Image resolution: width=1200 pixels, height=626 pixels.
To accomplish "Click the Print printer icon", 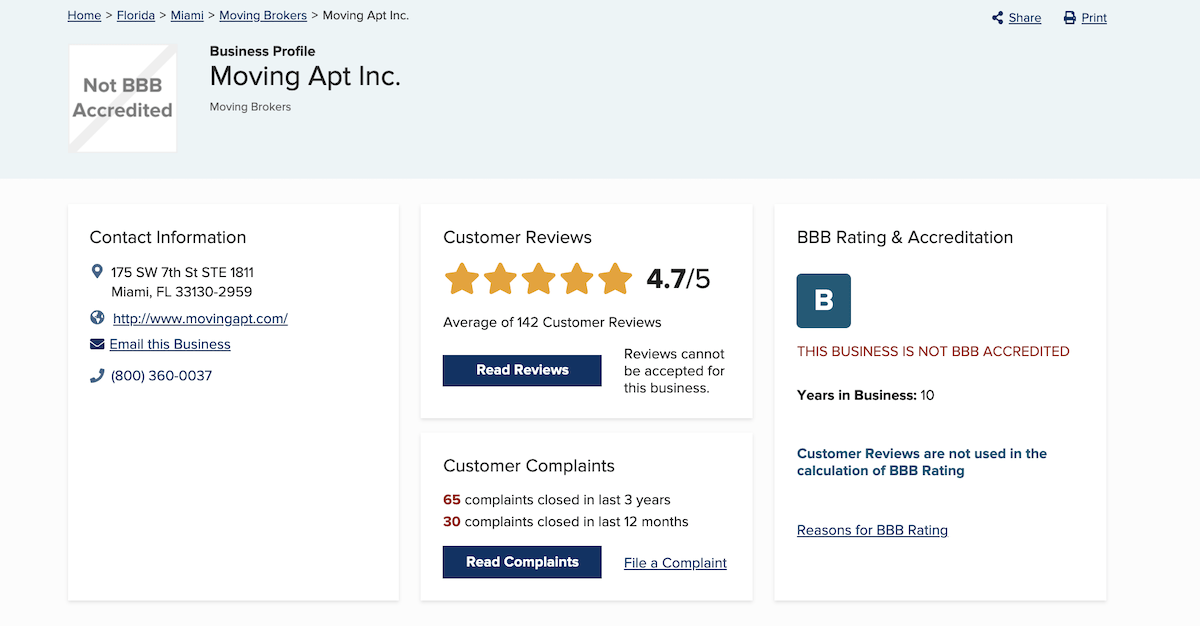I will tap(1069, 18).
